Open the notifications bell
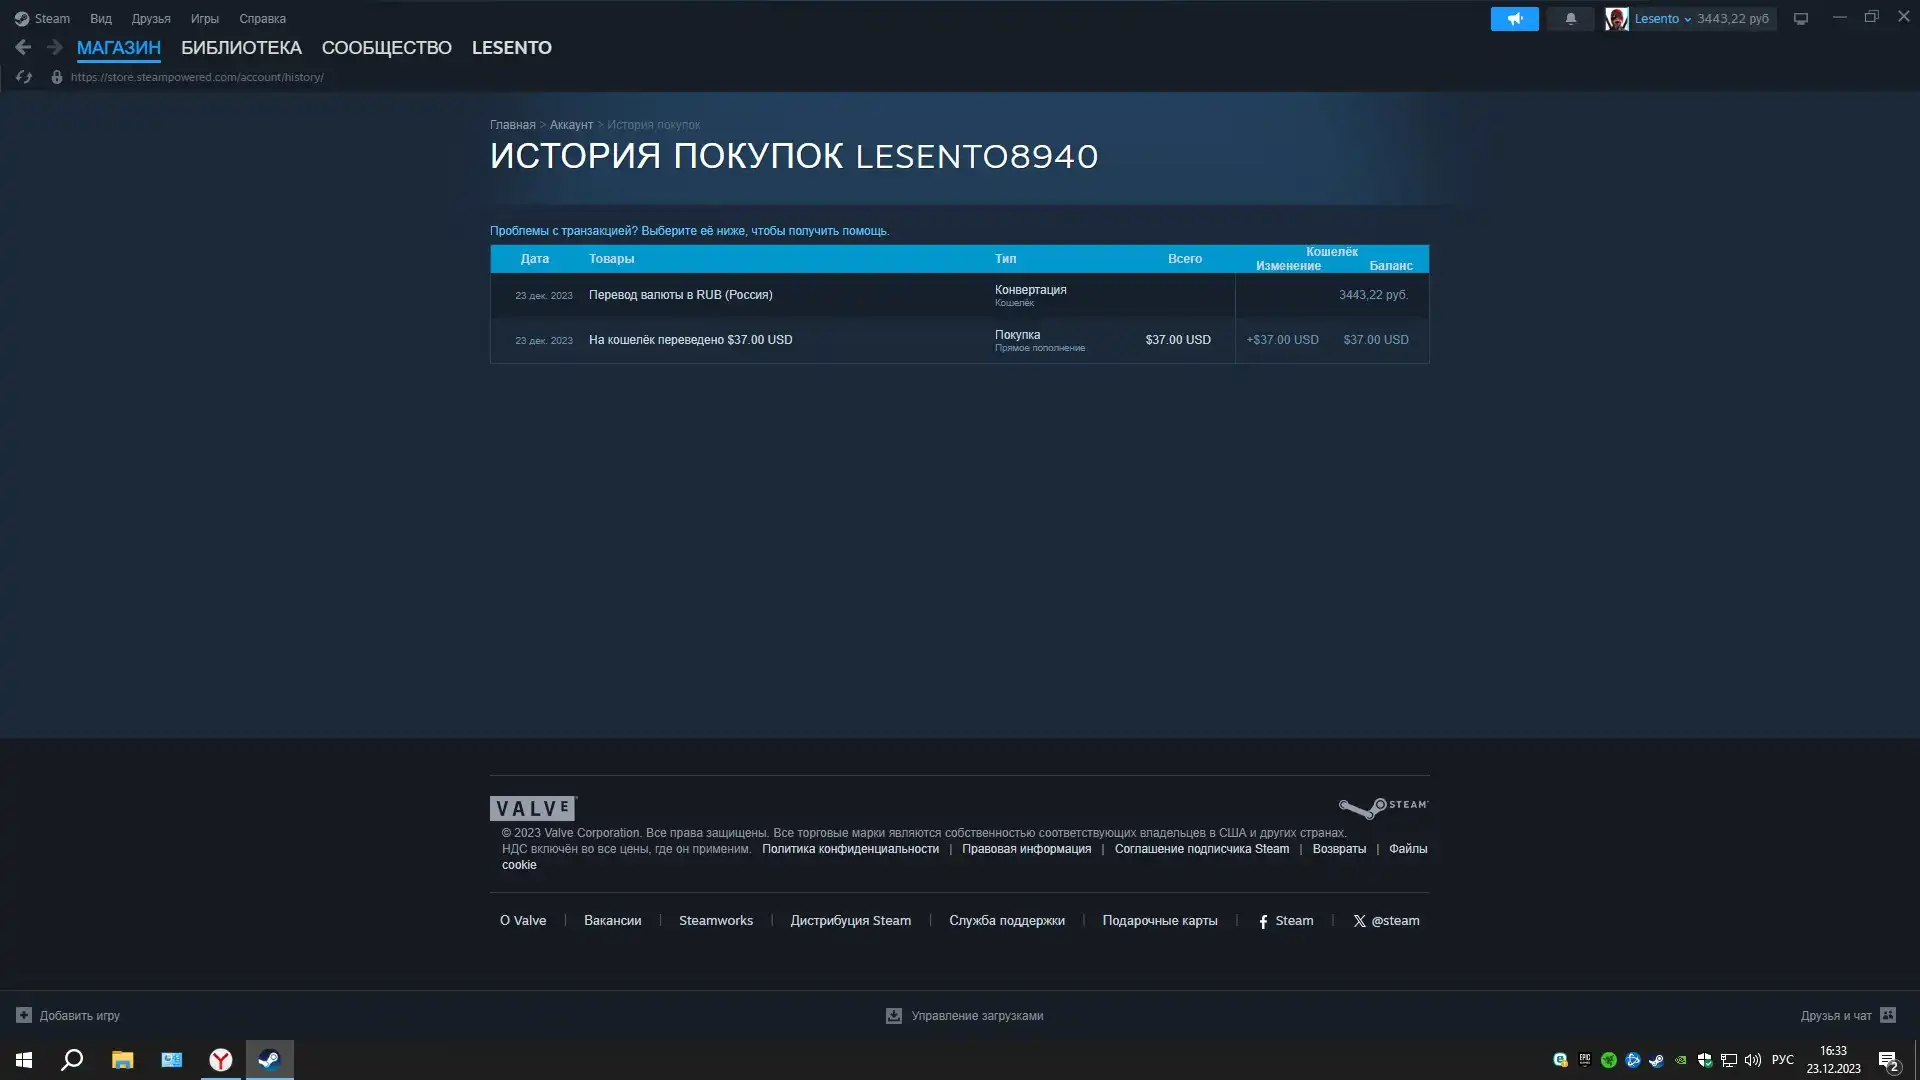 pos(1570,19)
